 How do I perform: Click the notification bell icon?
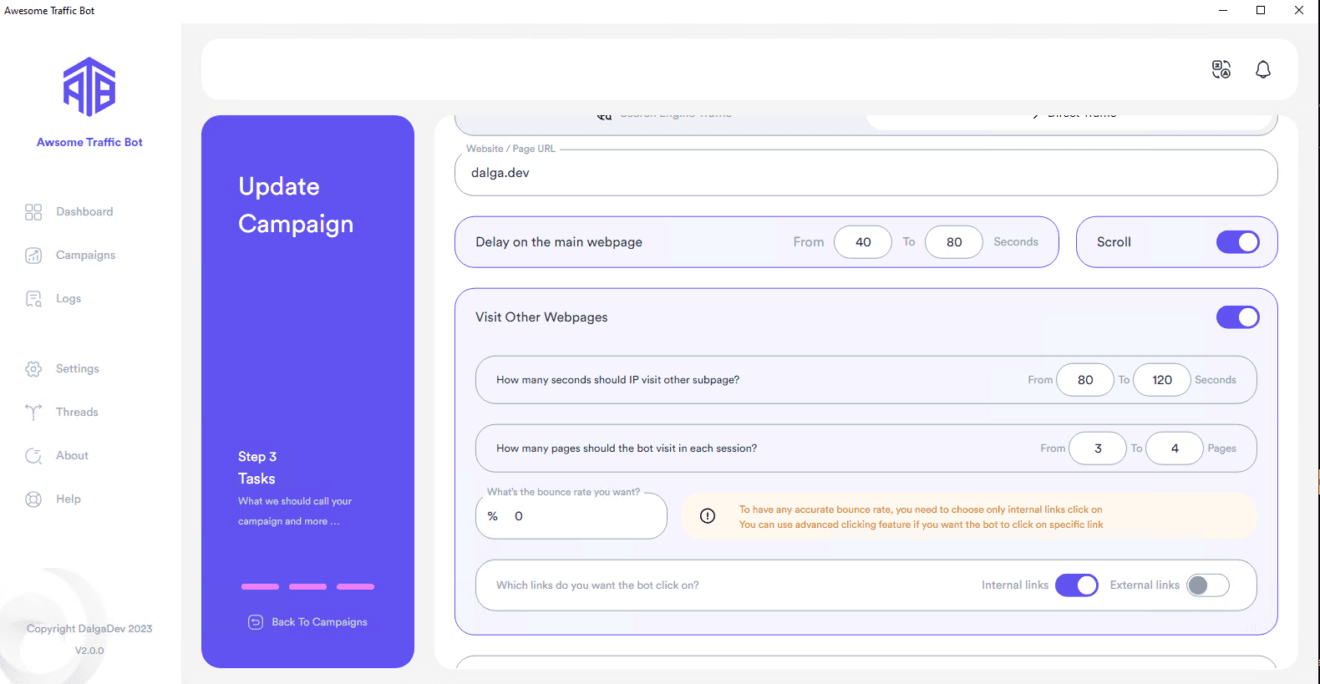click(1262, 69)
